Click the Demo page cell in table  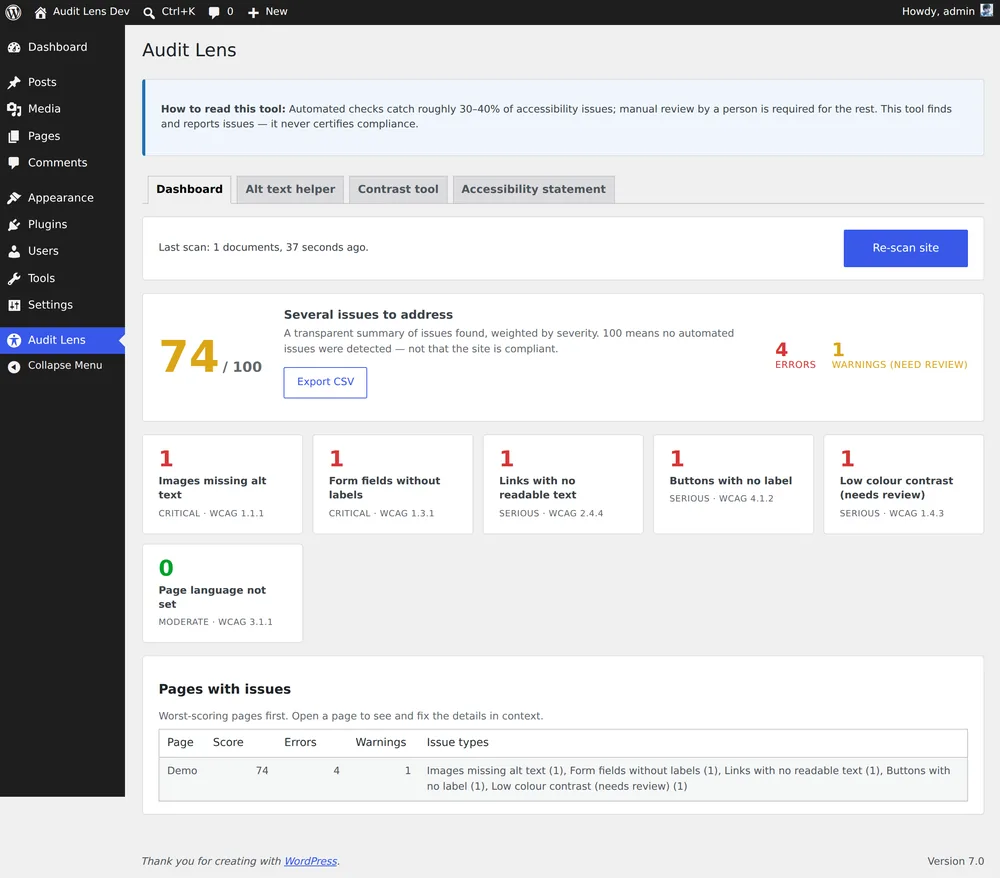coord(182,771)
